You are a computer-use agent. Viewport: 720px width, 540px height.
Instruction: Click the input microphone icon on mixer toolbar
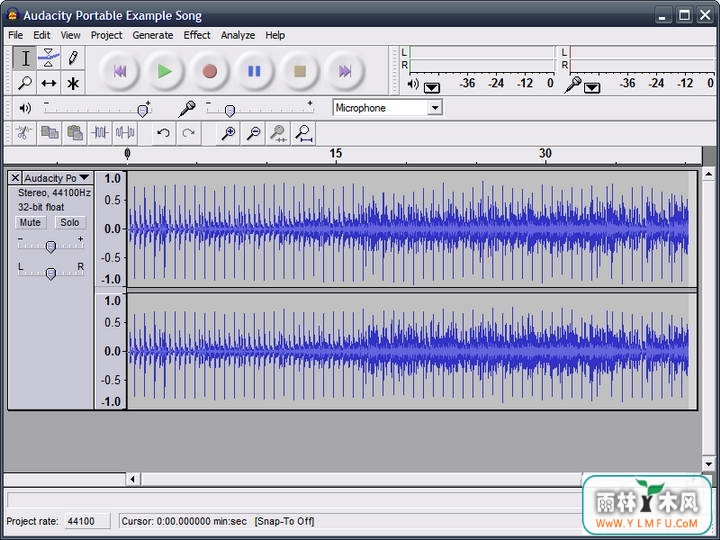coord(186,108)
